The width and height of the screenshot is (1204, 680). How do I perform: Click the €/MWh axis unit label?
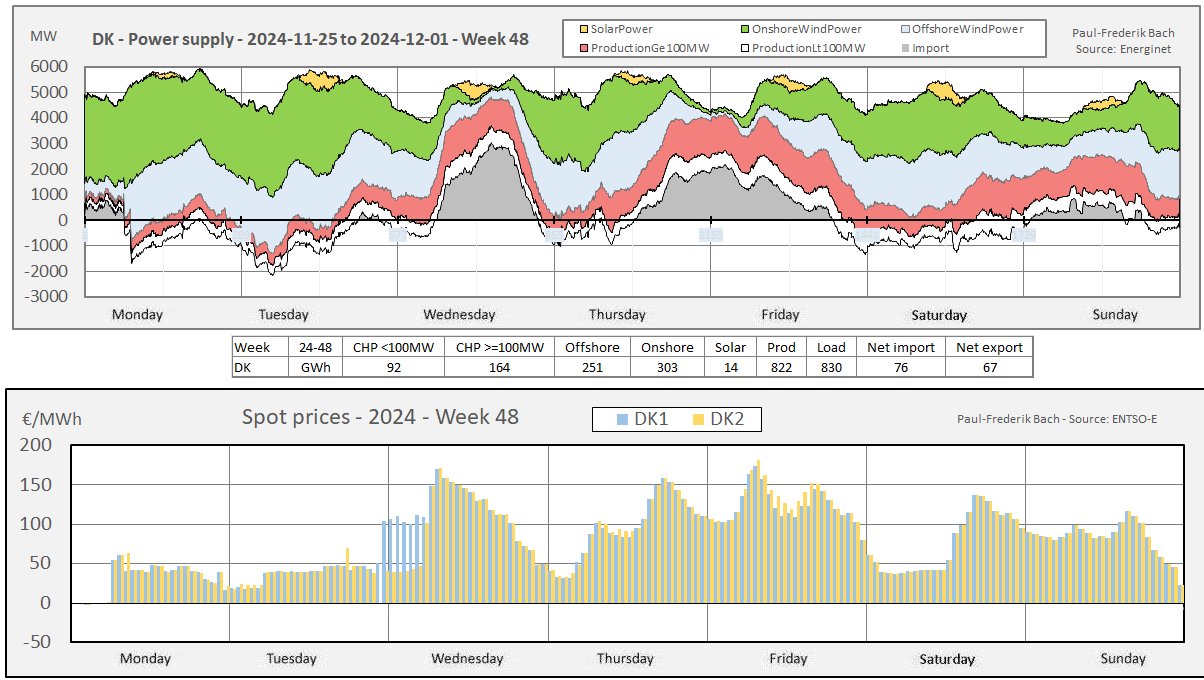(50, 419)
